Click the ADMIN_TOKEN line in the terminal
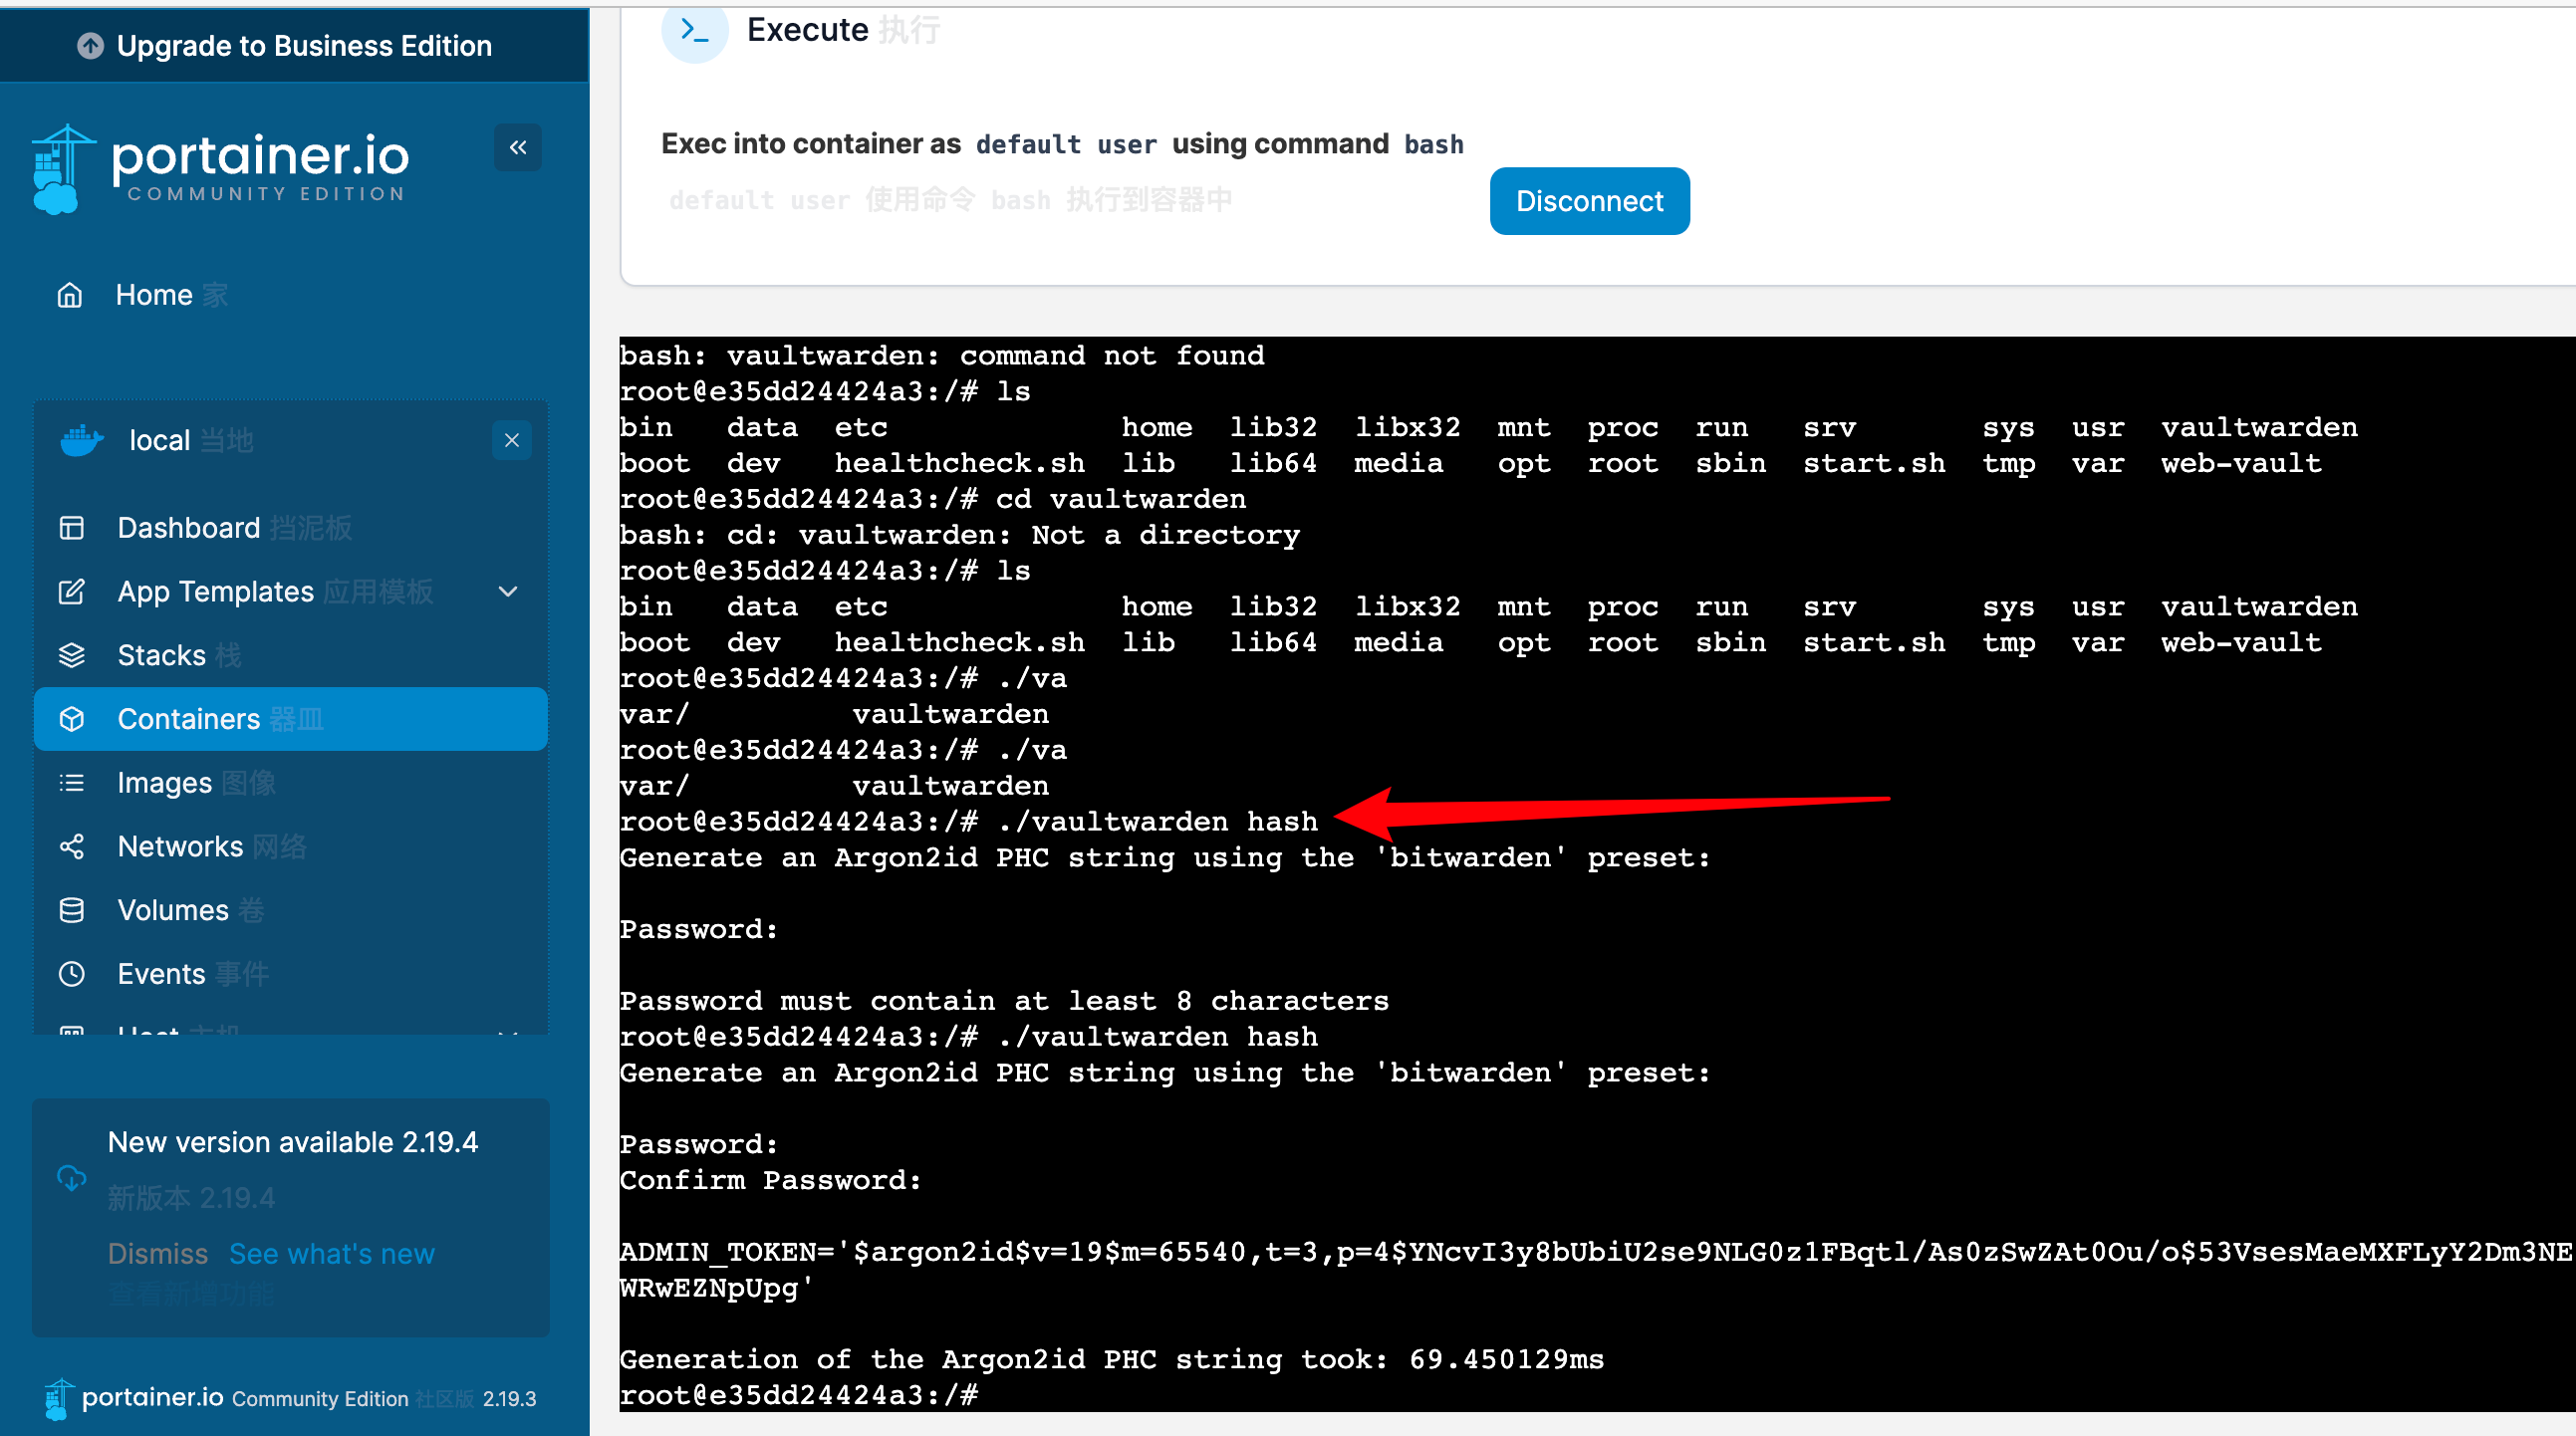 tap(1597, 1270)
